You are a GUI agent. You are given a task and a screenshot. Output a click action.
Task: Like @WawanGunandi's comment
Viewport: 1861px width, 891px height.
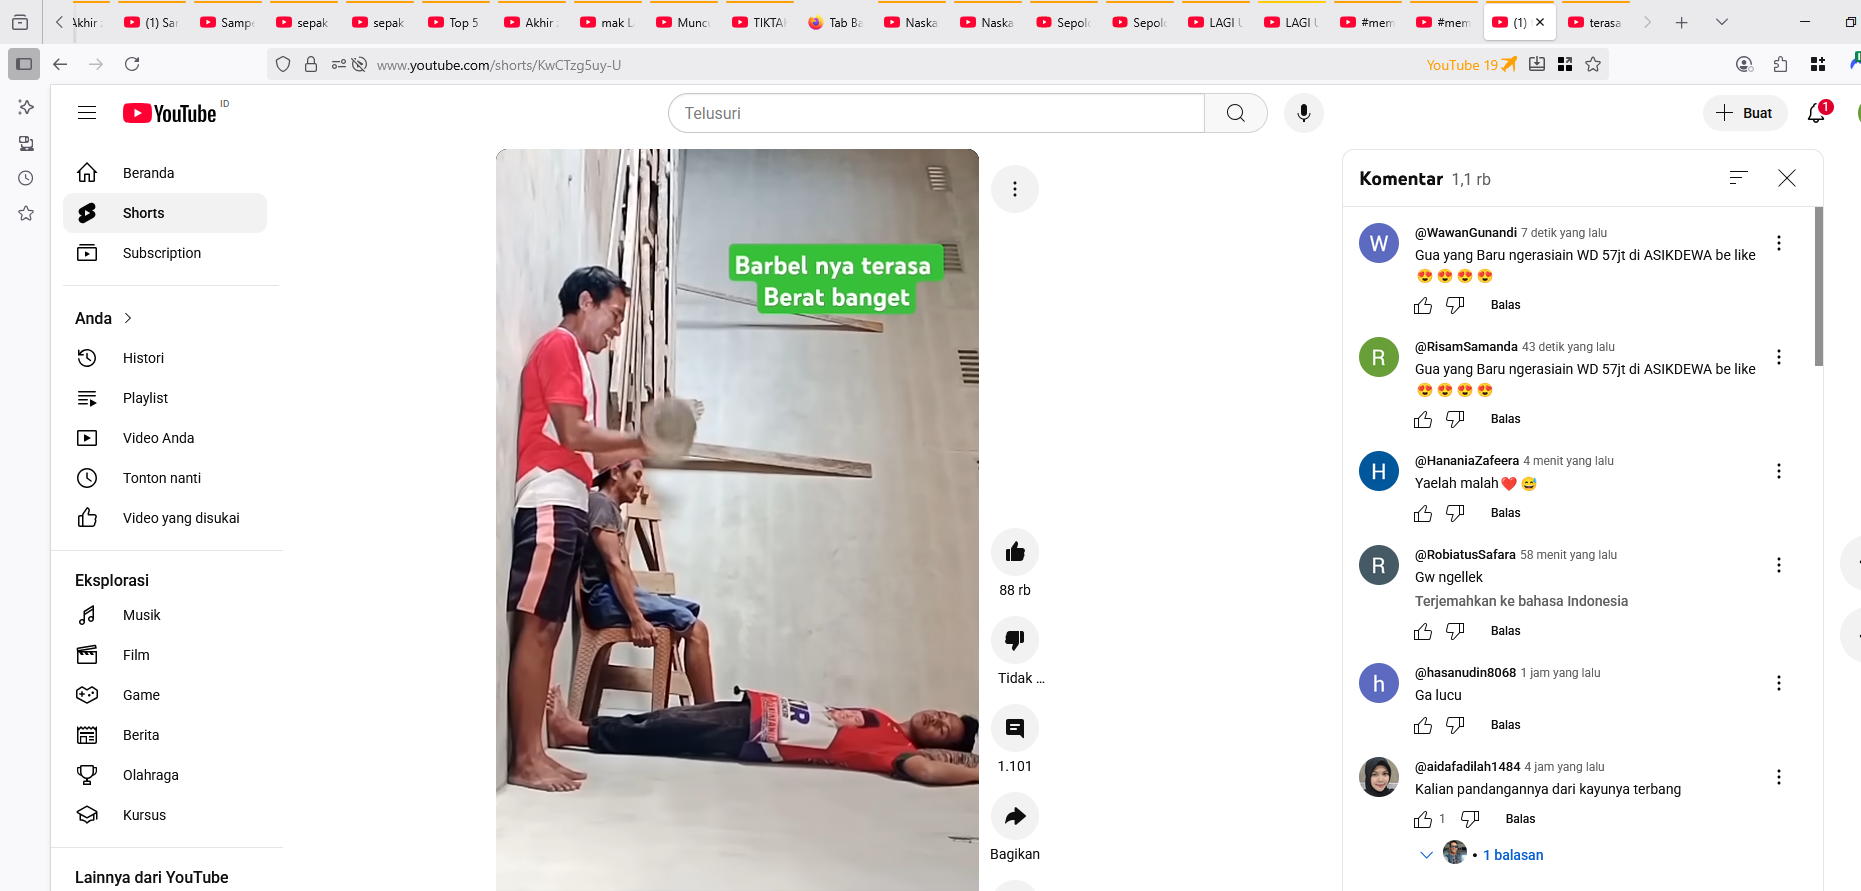[1423, 305]
